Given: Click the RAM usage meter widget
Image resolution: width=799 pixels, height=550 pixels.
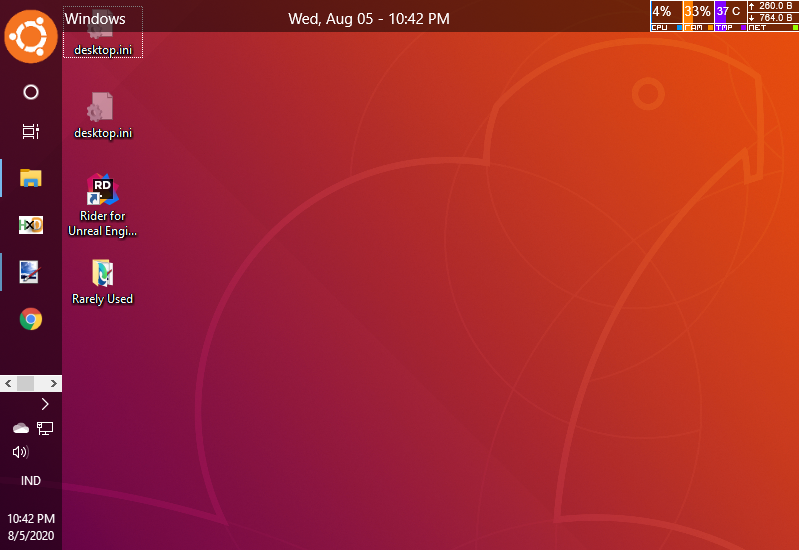Looking at the screenshot, I should [x=699, y=16].
